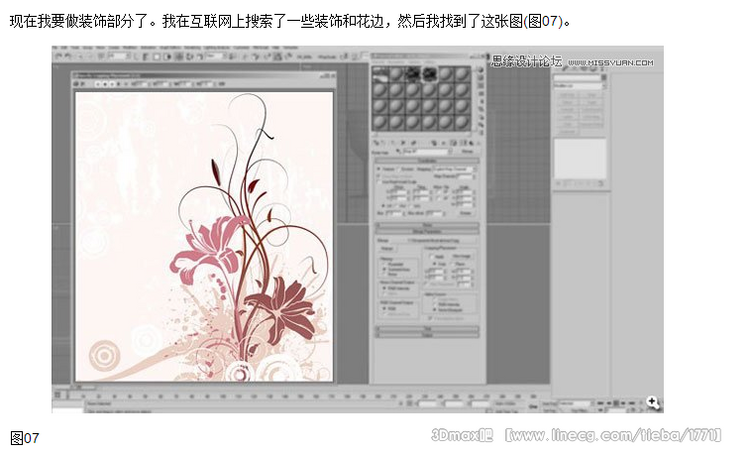Select the first material slot with bitmap texture
The width and height of the screenshot is (750, 452).
tap(380, 74)
